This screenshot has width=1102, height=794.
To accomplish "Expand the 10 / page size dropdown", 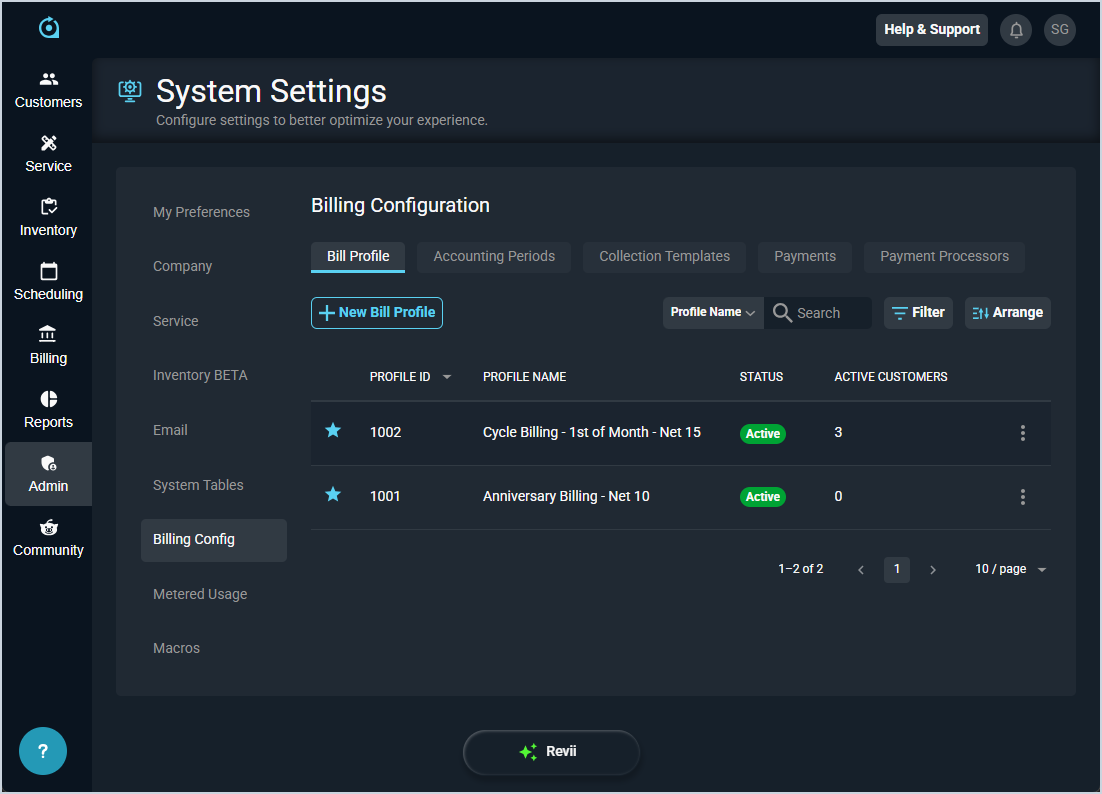I will point(1011,569).
